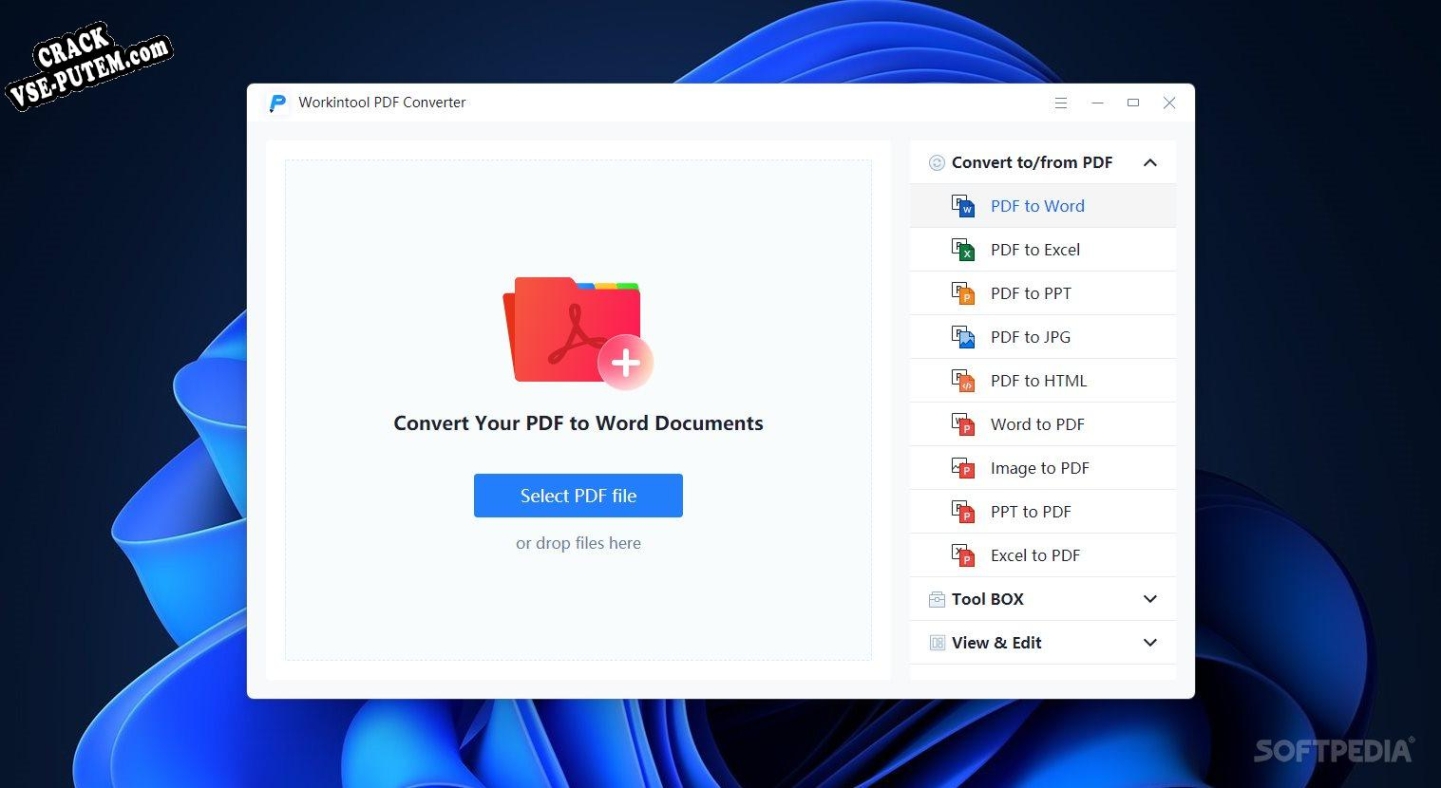Click the 'or drop files here' text
The width and height of the screenshot is (1441, 788).
(578, 544)
